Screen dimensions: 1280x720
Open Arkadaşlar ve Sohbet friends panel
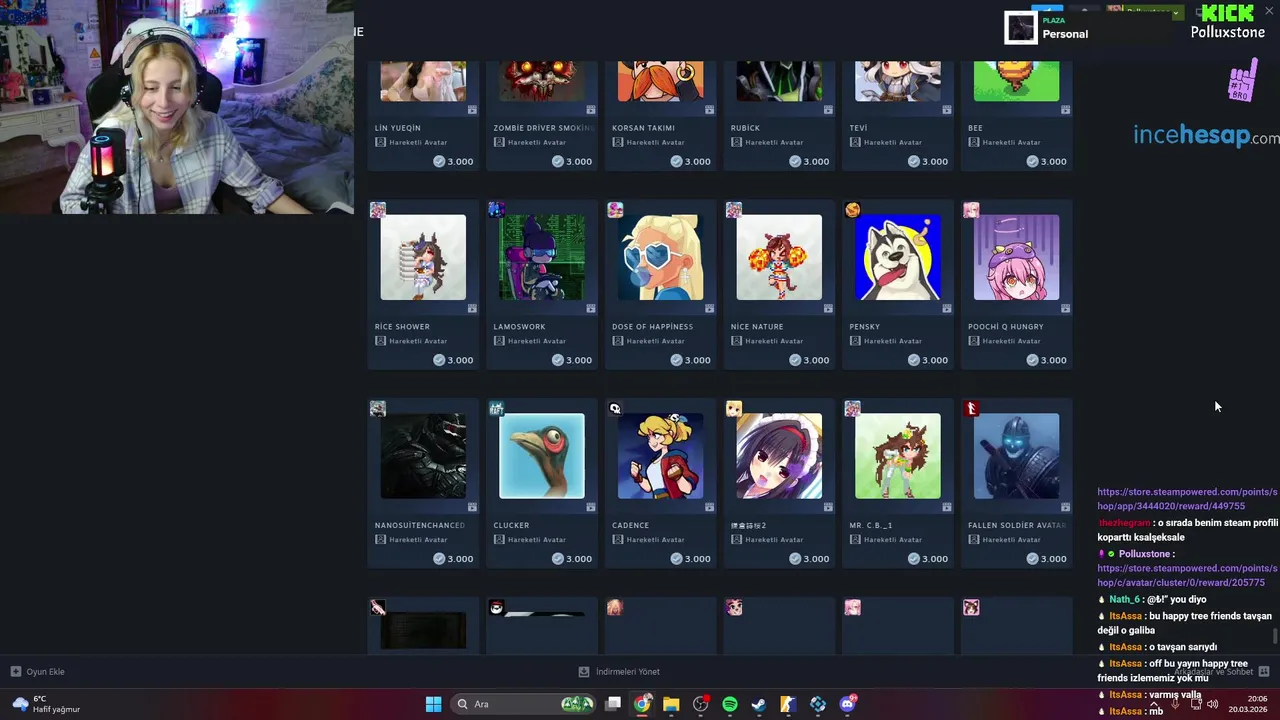point(1222,672)
